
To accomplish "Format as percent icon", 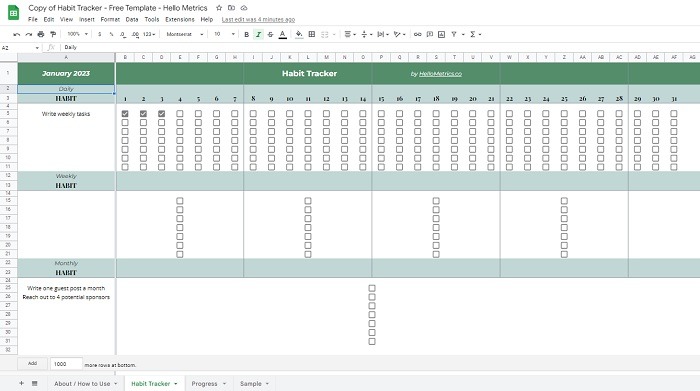I will click(111, 34).
